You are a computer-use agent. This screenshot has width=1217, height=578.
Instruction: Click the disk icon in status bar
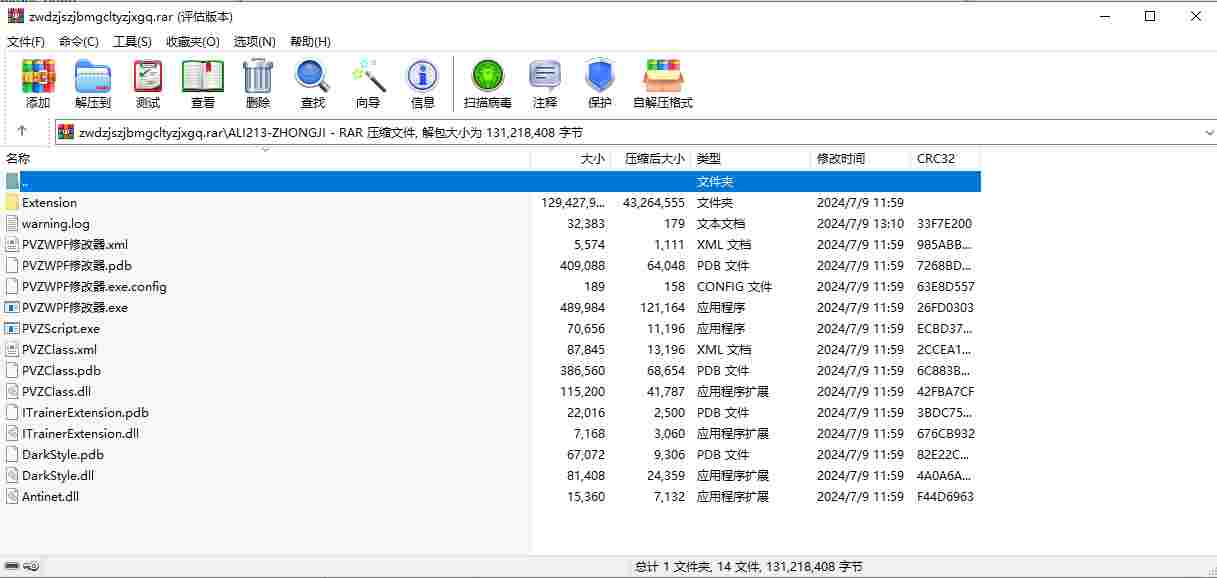(11, 566)
